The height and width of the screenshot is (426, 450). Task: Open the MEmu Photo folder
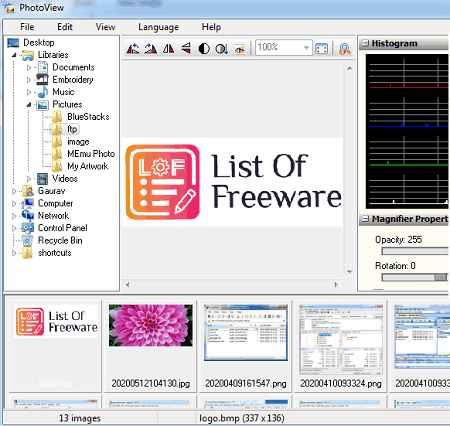pyautogui.click(x=91, y=154)
